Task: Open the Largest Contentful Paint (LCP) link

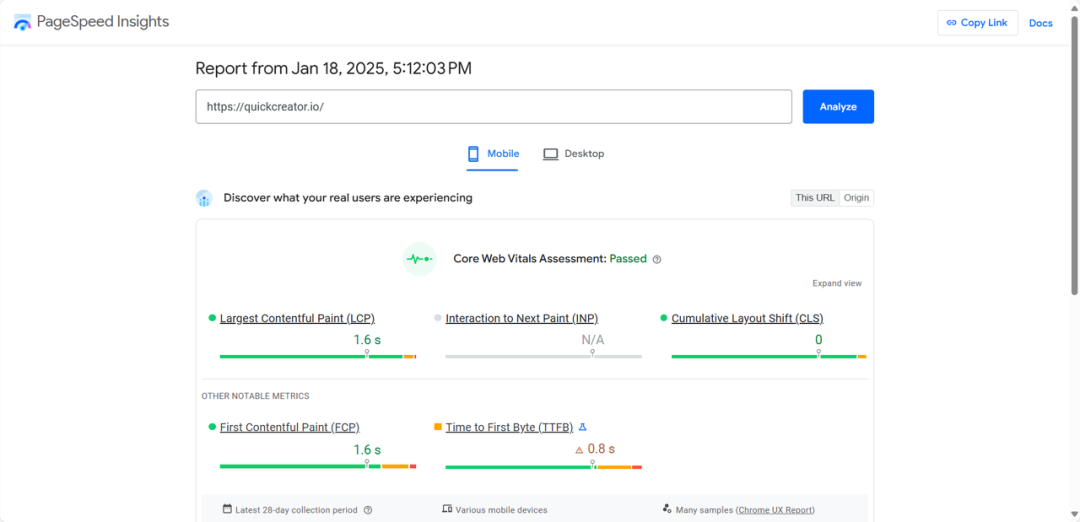Action: [x=298, y=318]
